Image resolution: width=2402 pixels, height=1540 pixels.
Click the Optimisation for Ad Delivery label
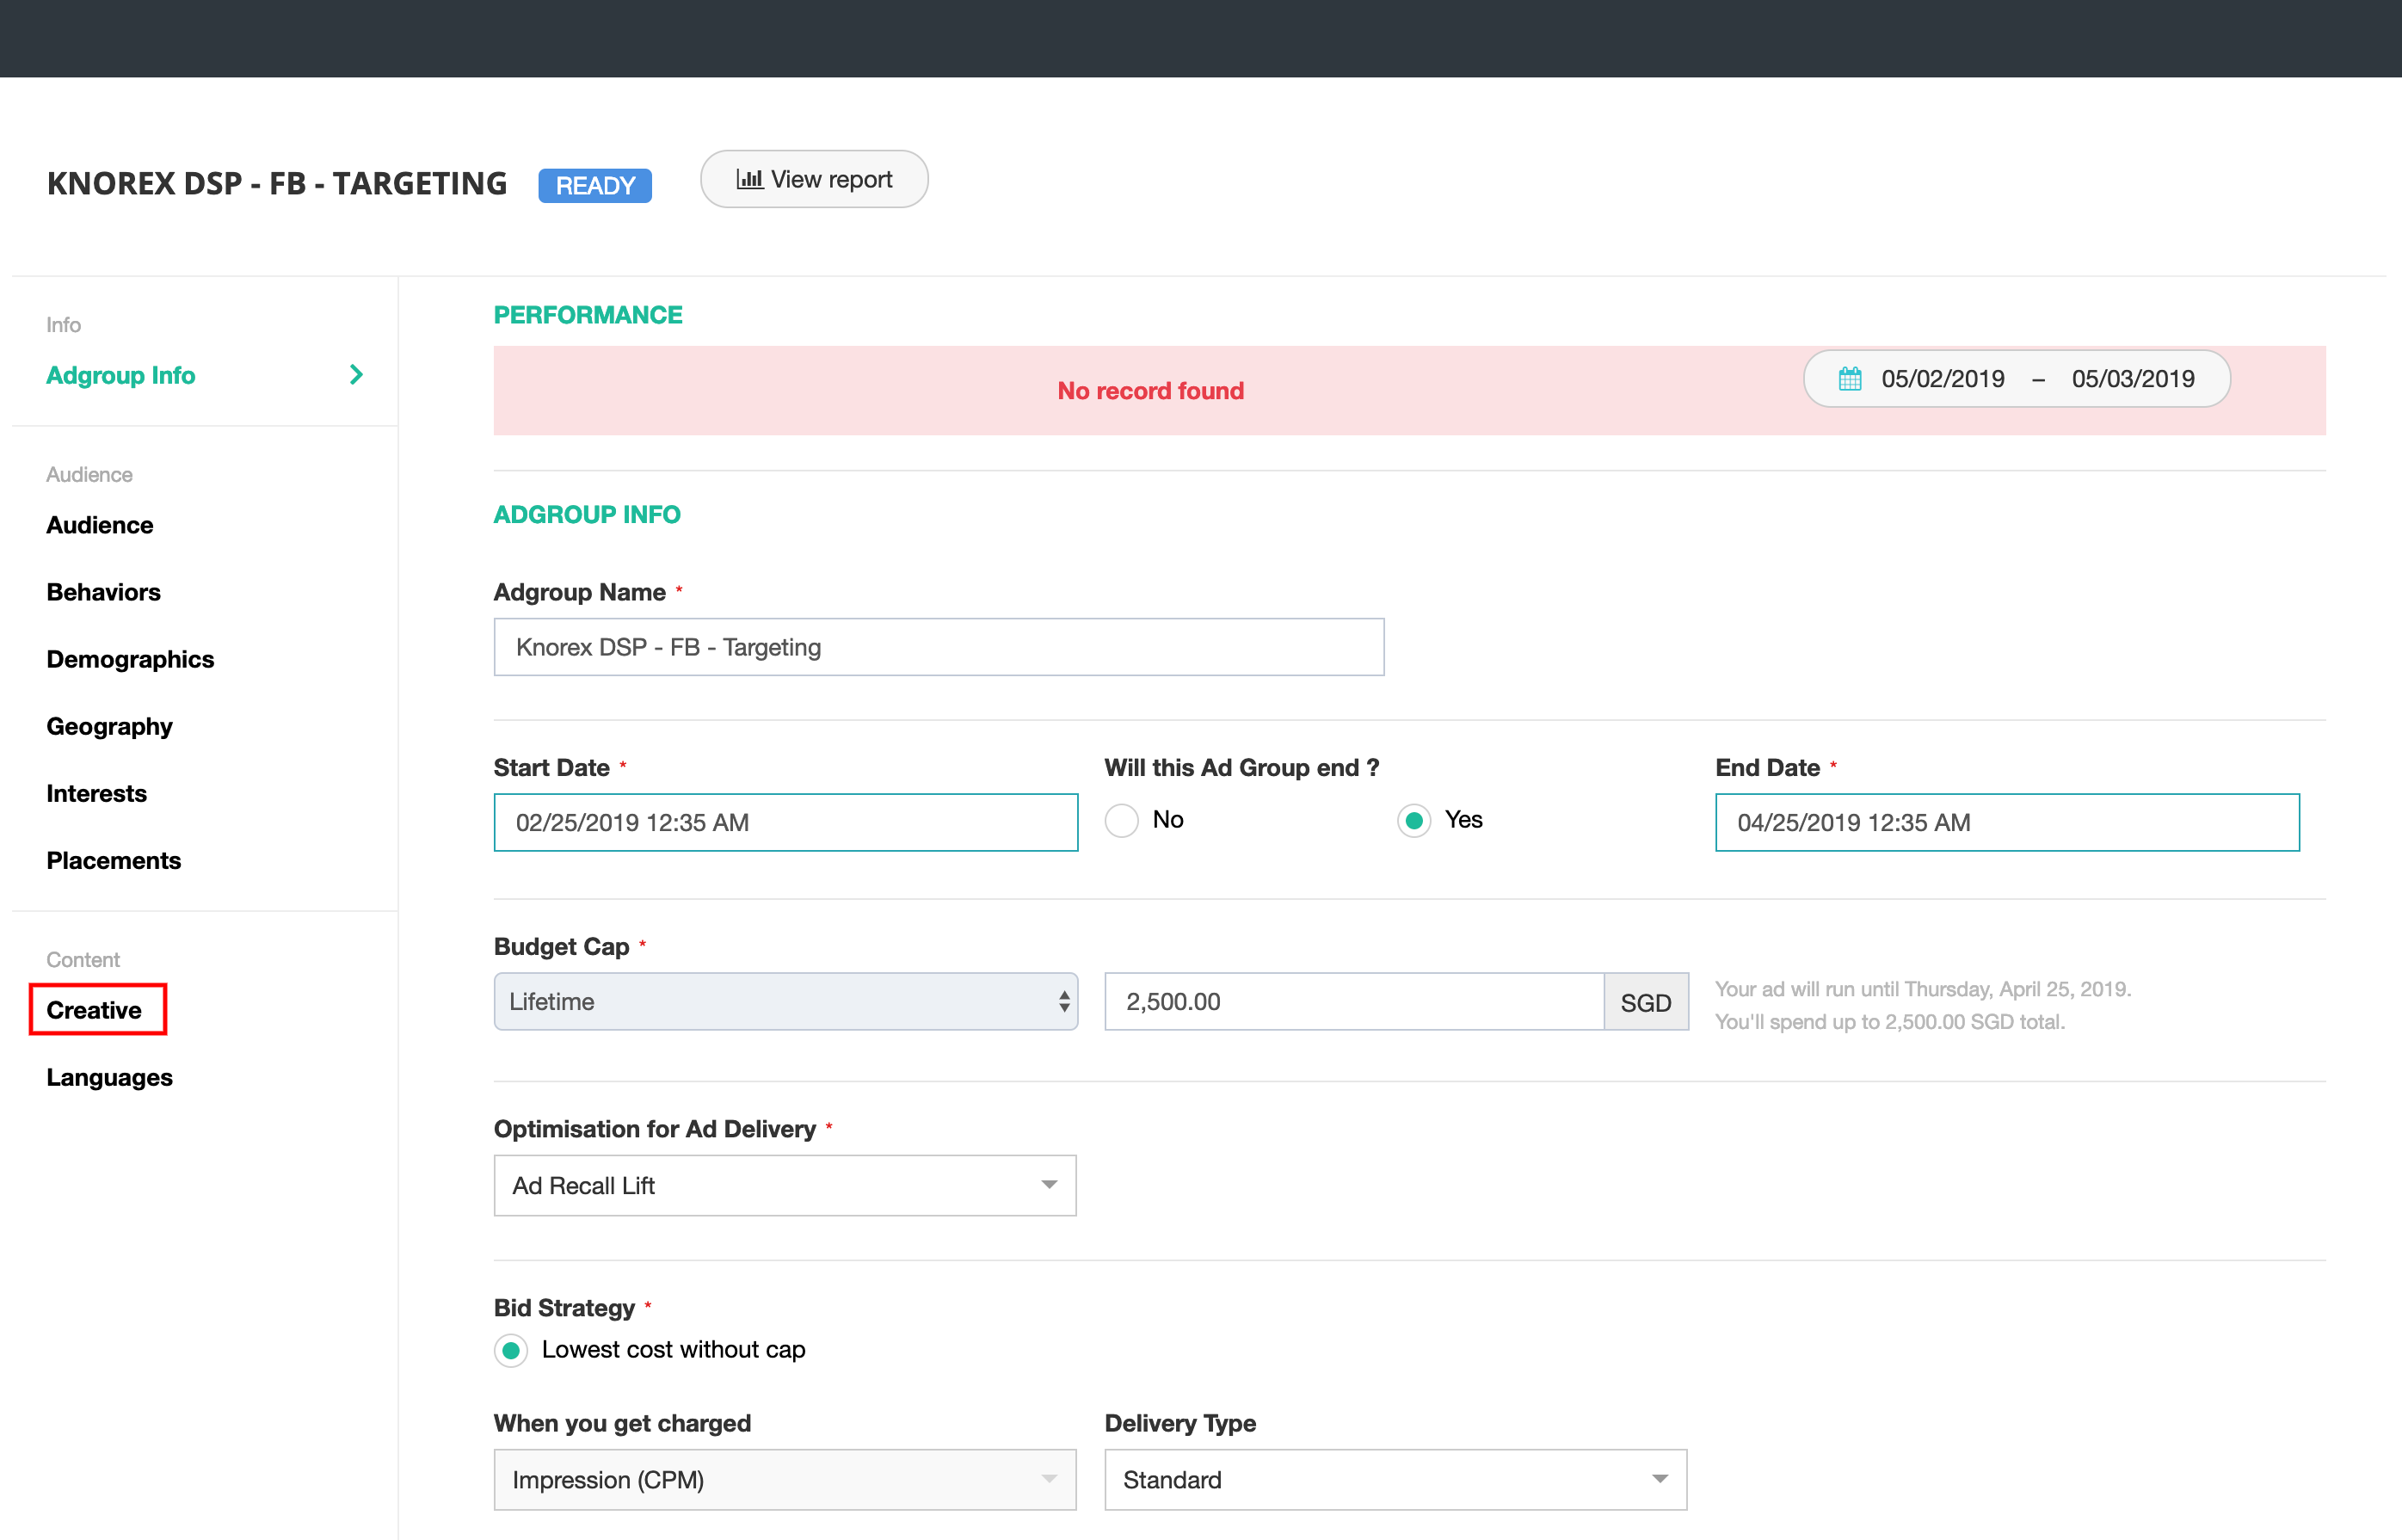pos(655,1129)
